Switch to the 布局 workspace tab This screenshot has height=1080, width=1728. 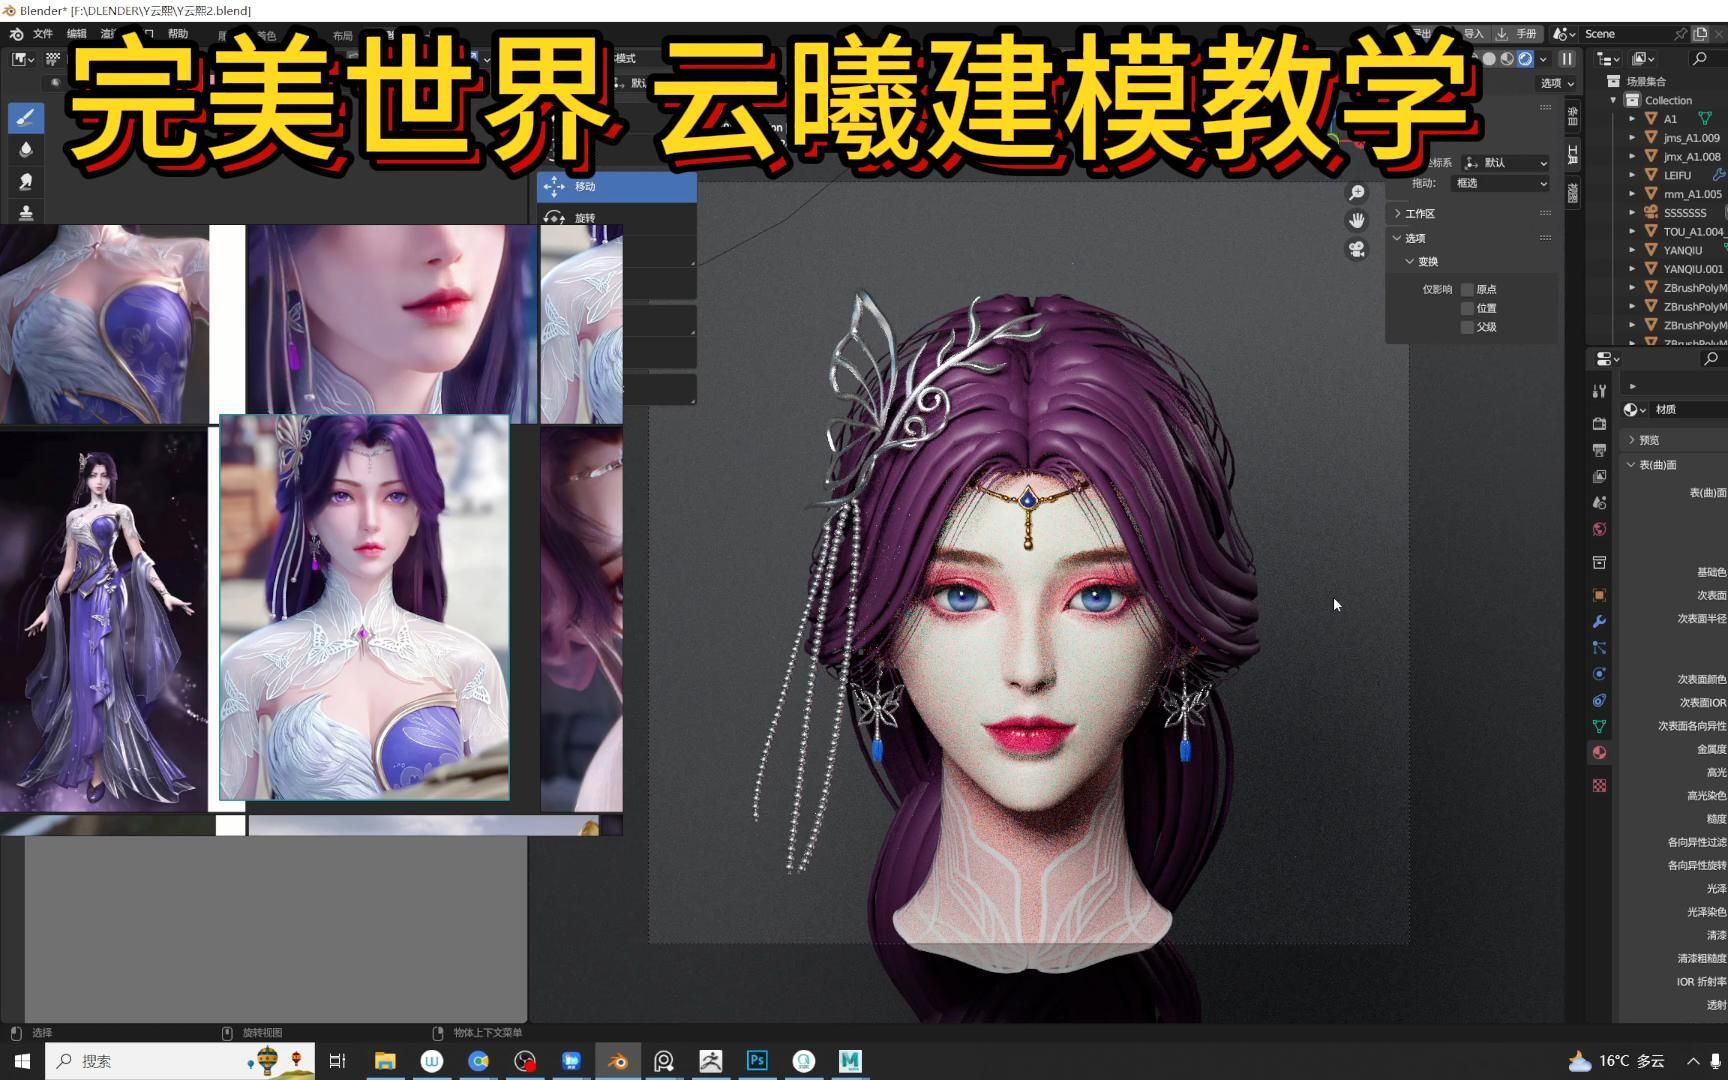(x=343, y=36)
